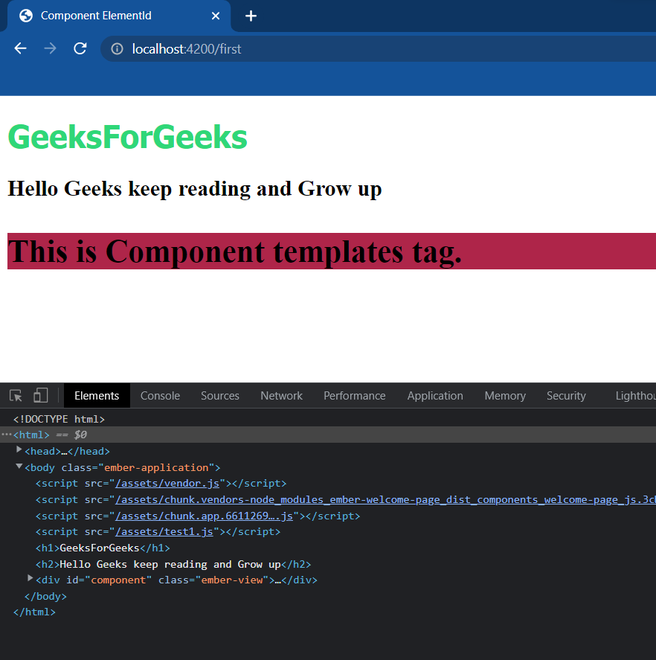Open the ember-welcome-page chunk vendors link
656x660 pixels.
point(385,500)
